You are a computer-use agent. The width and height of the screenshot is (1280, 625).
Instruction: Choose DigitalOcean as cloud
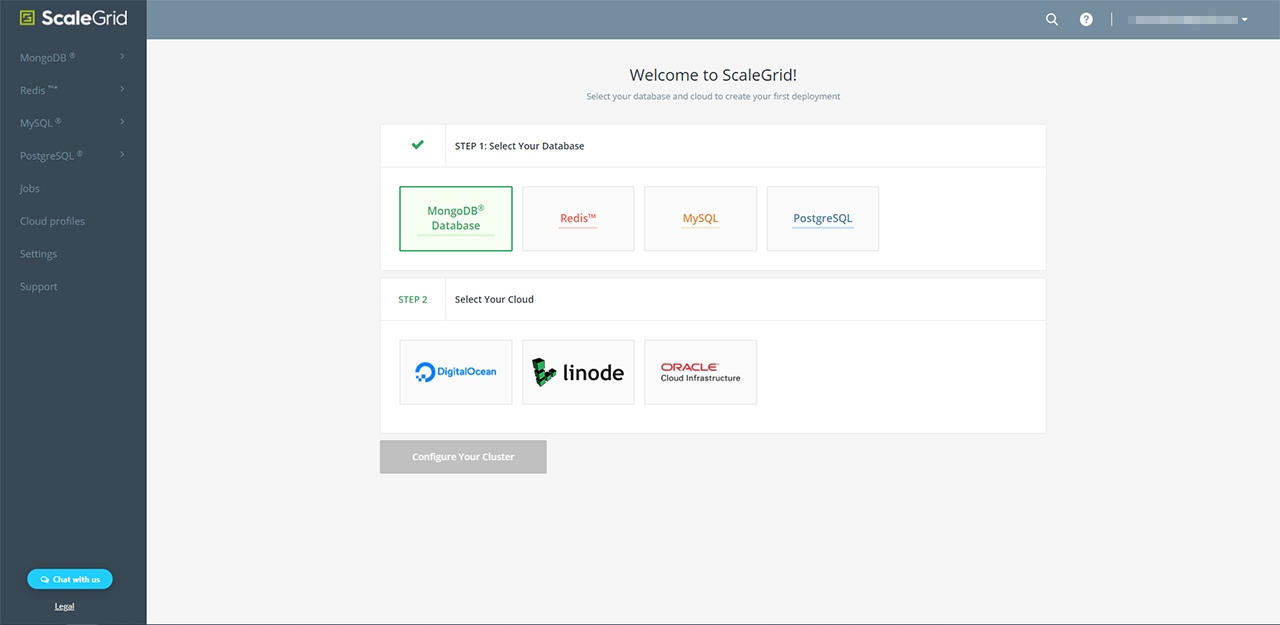[x=456, y=372]
